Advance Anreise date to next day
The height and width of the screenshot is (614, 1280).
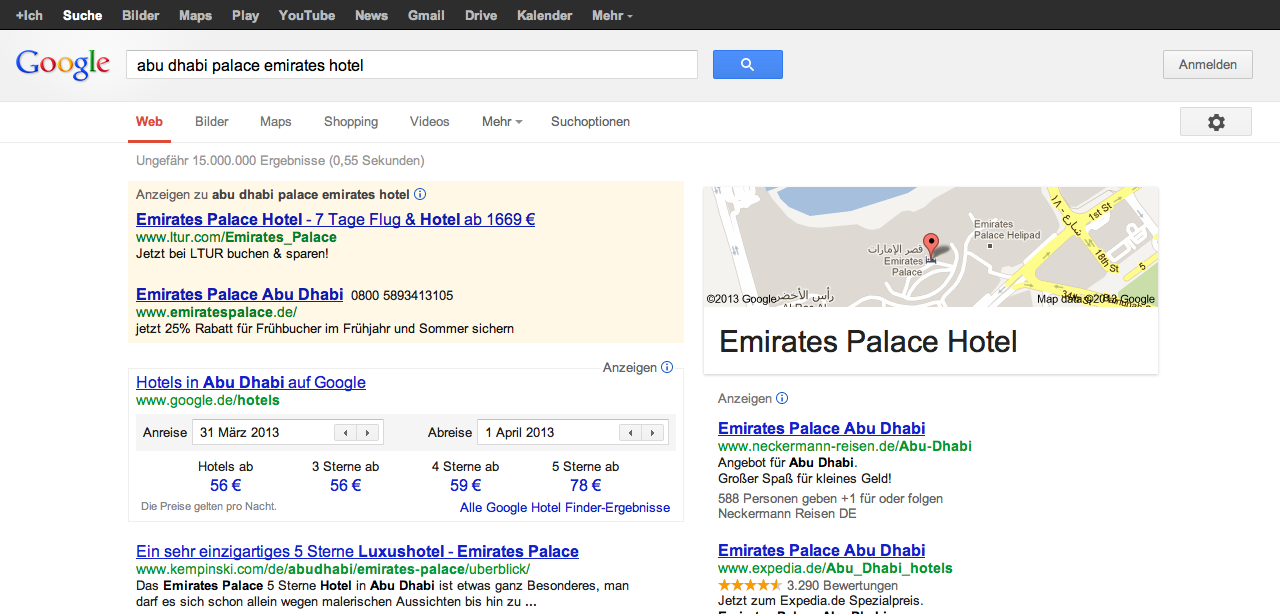[x=368, y=433]
